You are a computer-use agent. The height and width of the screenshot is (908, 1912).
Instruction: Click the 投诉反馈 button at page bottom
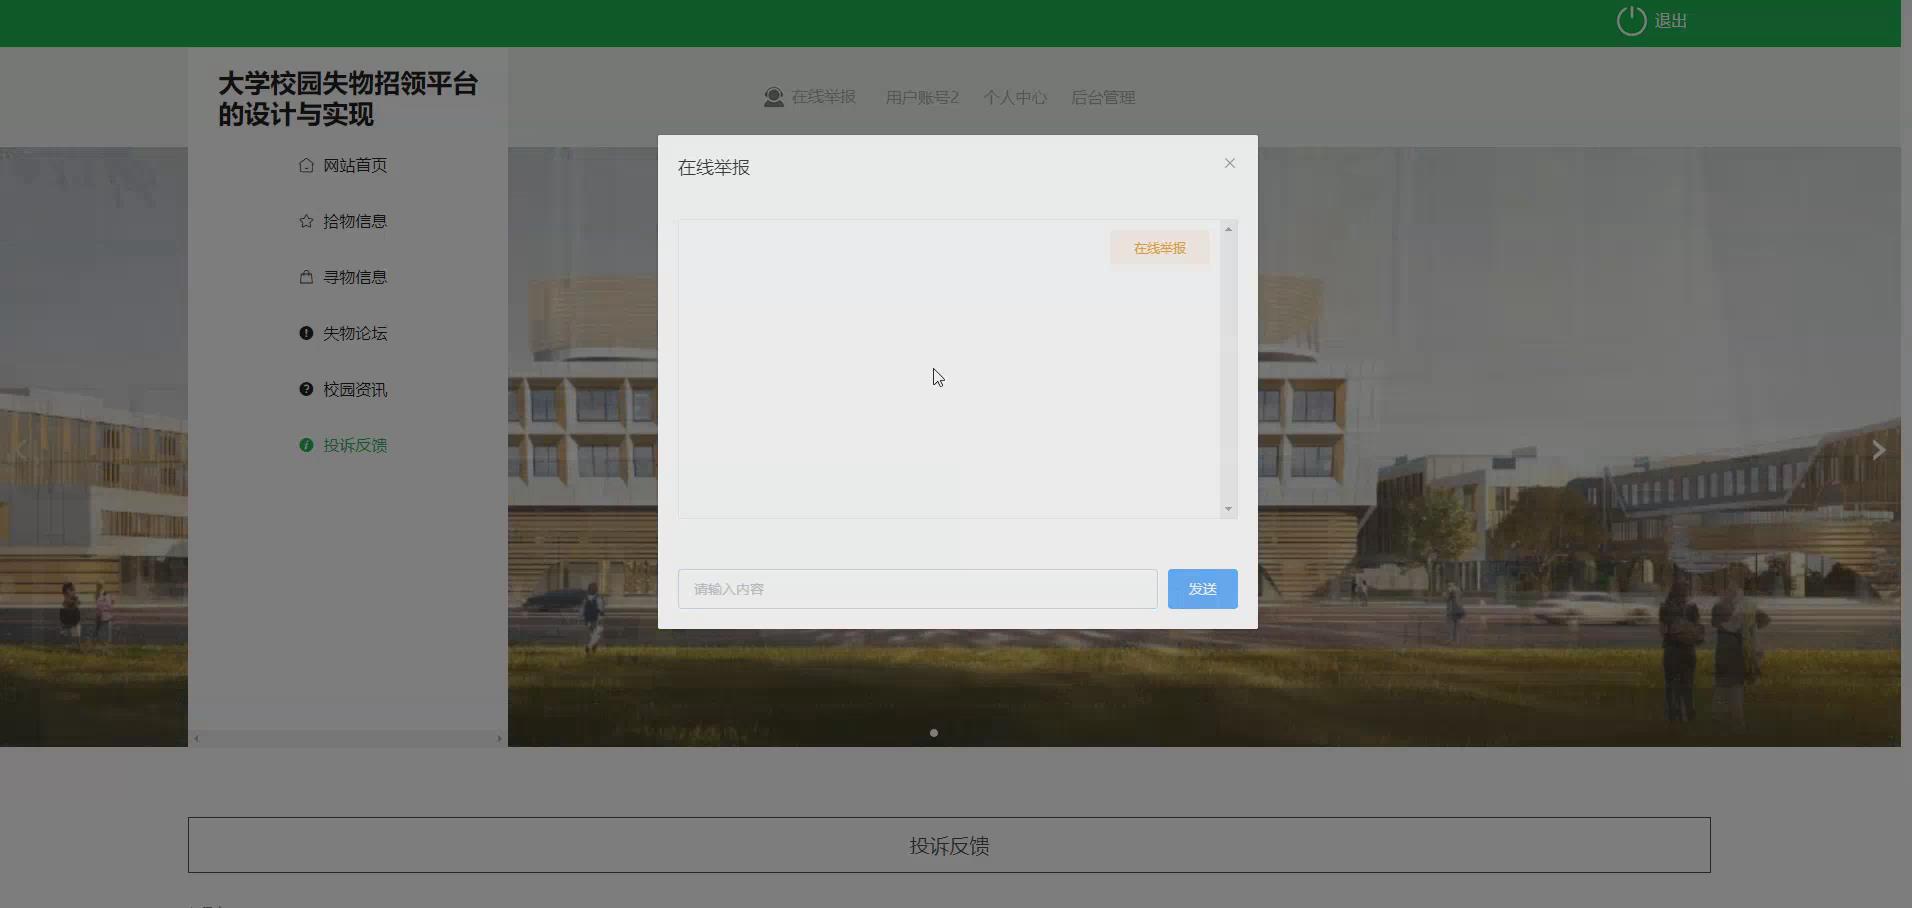coord(948,845)
